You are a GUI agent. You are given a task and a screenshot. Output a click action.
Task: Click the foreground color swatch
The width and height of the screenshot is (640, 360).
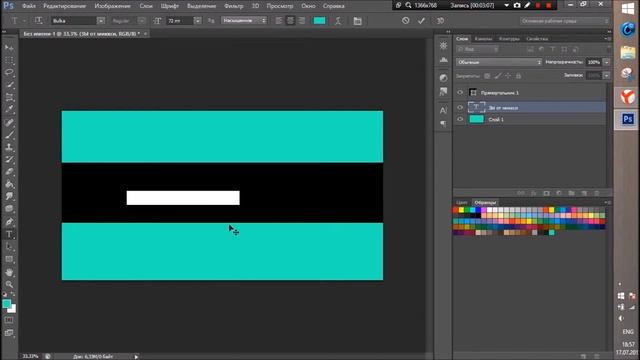point(7,304)
